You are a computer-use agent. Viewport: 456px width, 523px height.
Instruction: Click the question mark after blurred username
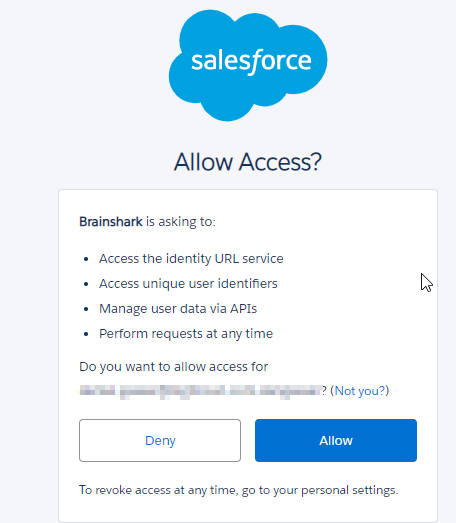tap(324, 391)
